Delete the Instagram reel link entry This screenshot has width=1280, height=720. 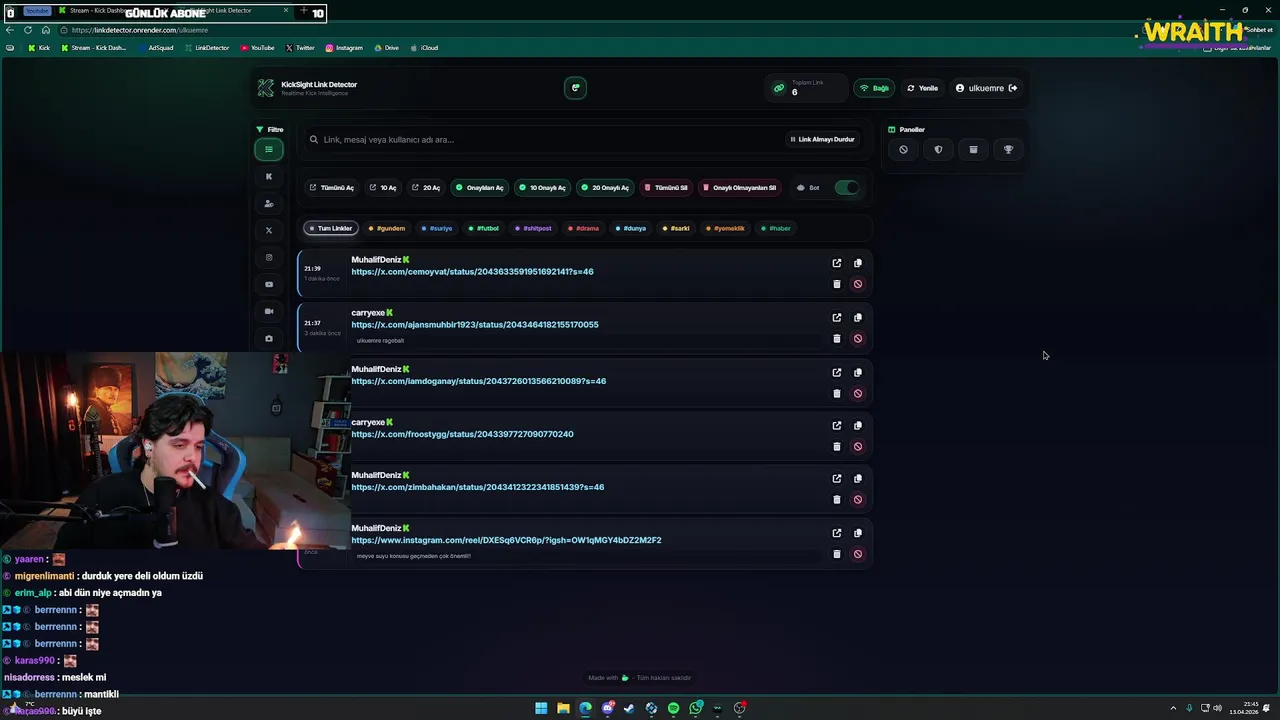tap(837, 554)
